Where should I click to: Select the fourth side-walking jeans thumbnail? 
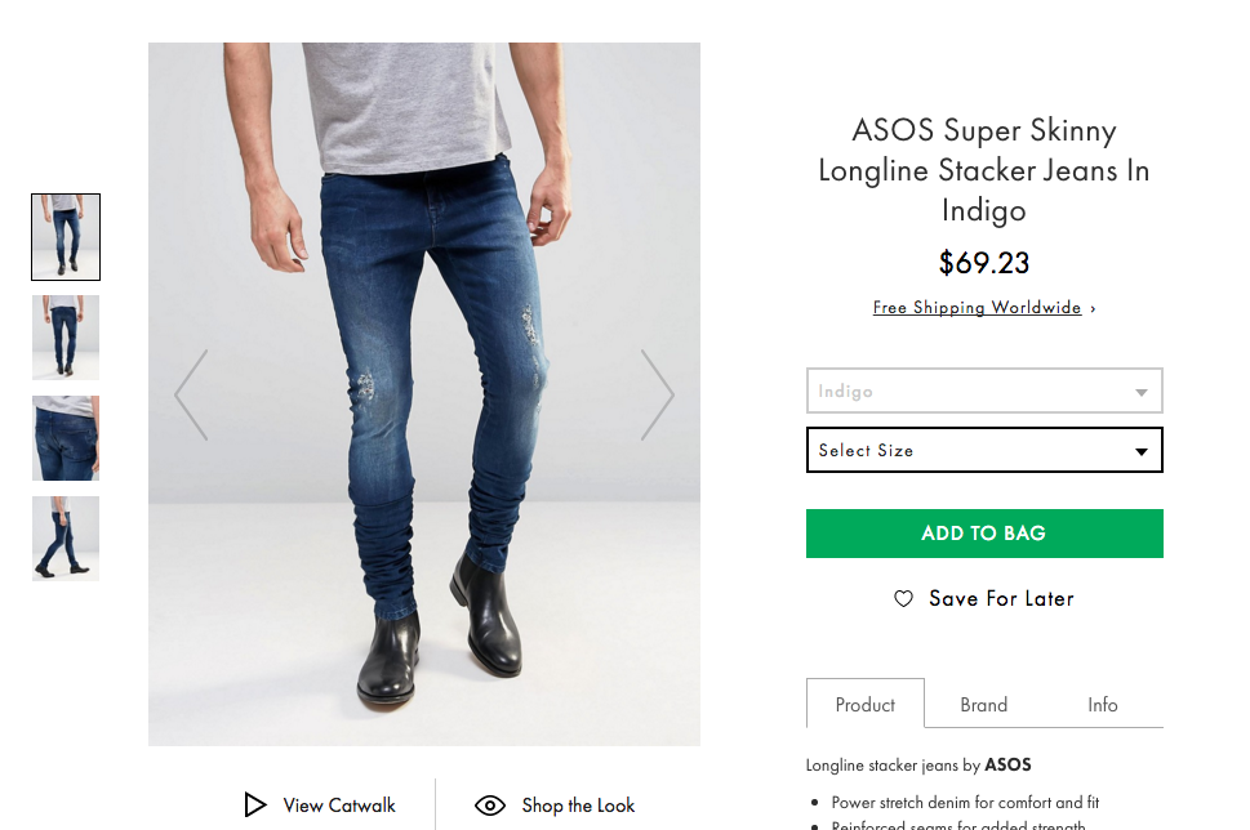pos(66,538)
